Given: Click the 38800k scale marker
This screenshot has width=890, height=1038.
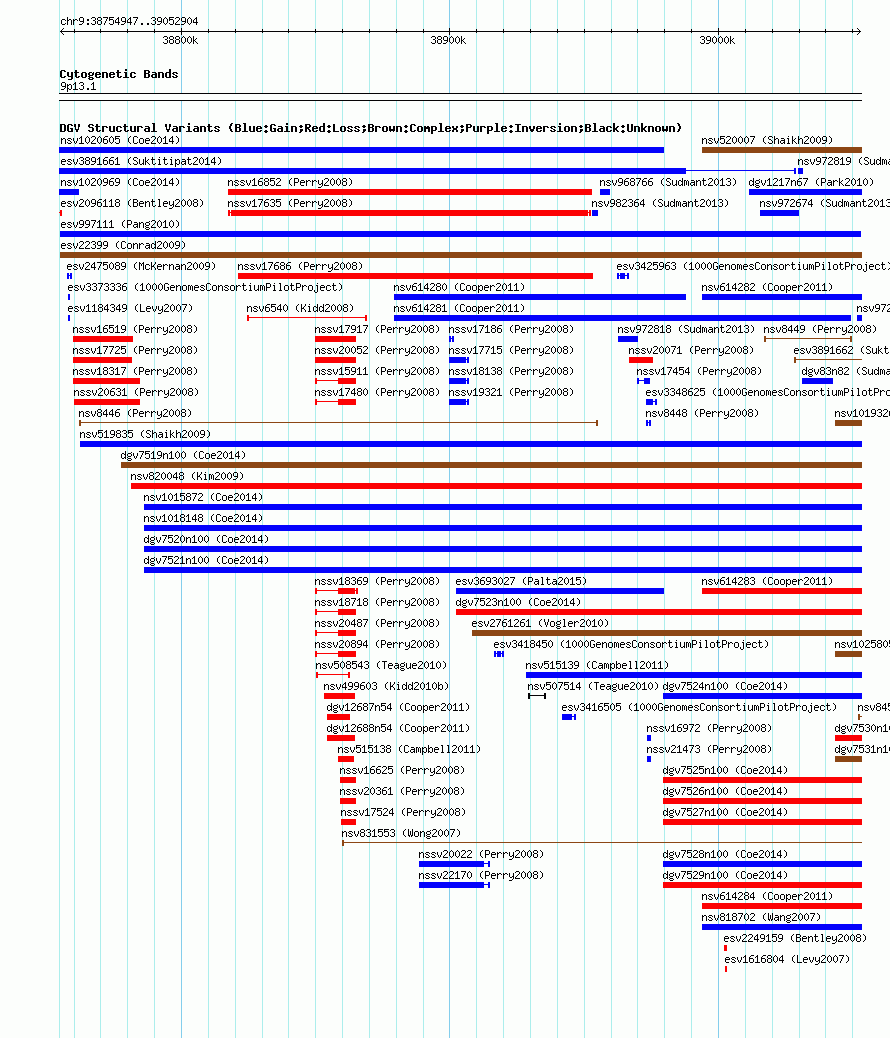Looking at the screenshot, I should tap(180, 40).
